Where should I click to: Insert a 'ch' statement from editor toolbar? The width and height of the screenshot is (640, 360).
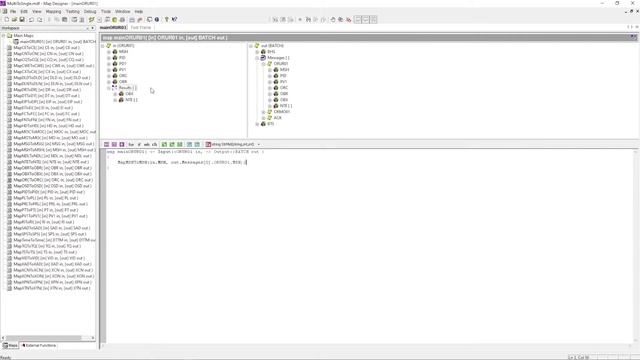coord(154,144)
